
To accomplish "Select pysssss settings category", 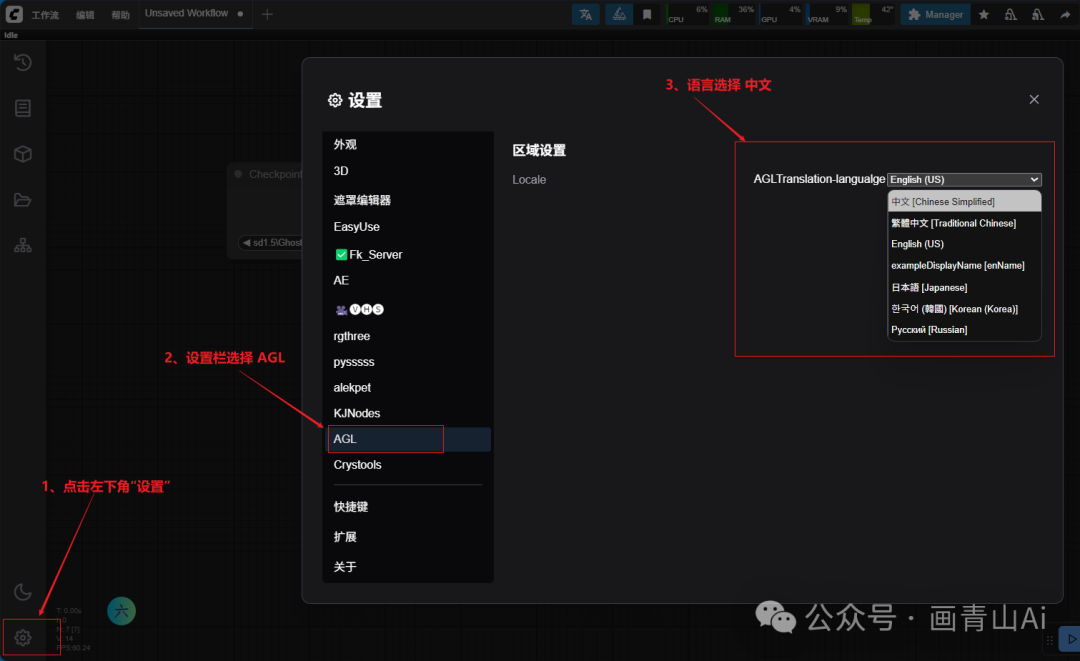I will 407,361.
